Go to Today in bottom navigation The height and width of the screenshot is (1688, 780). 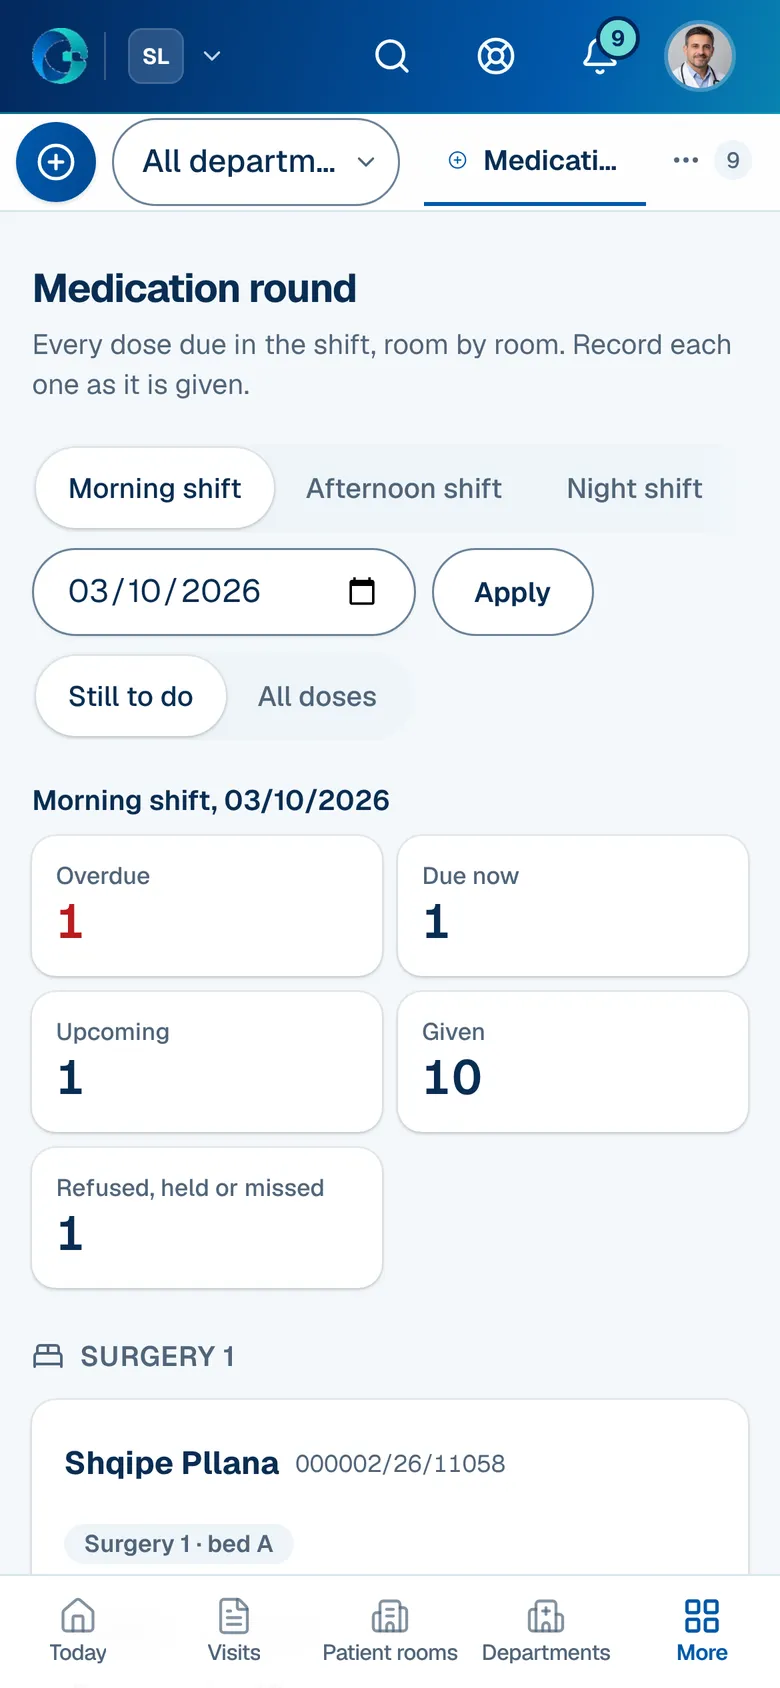coord(78,1631)
